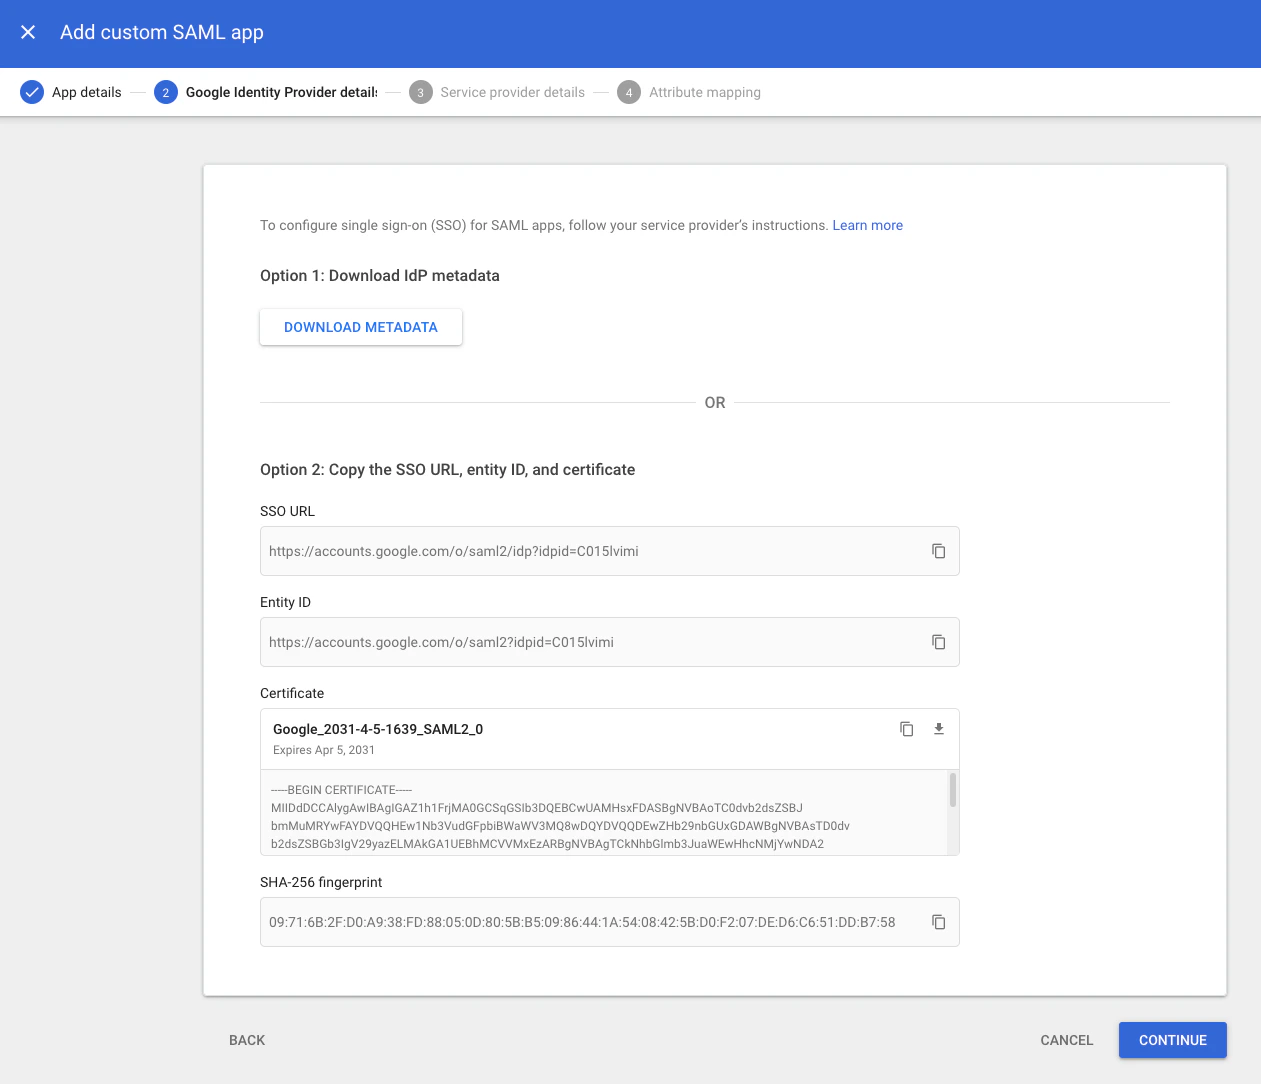Click the step 3 numbered circle
1261x1084 pixels.
(x=420, y=92)
